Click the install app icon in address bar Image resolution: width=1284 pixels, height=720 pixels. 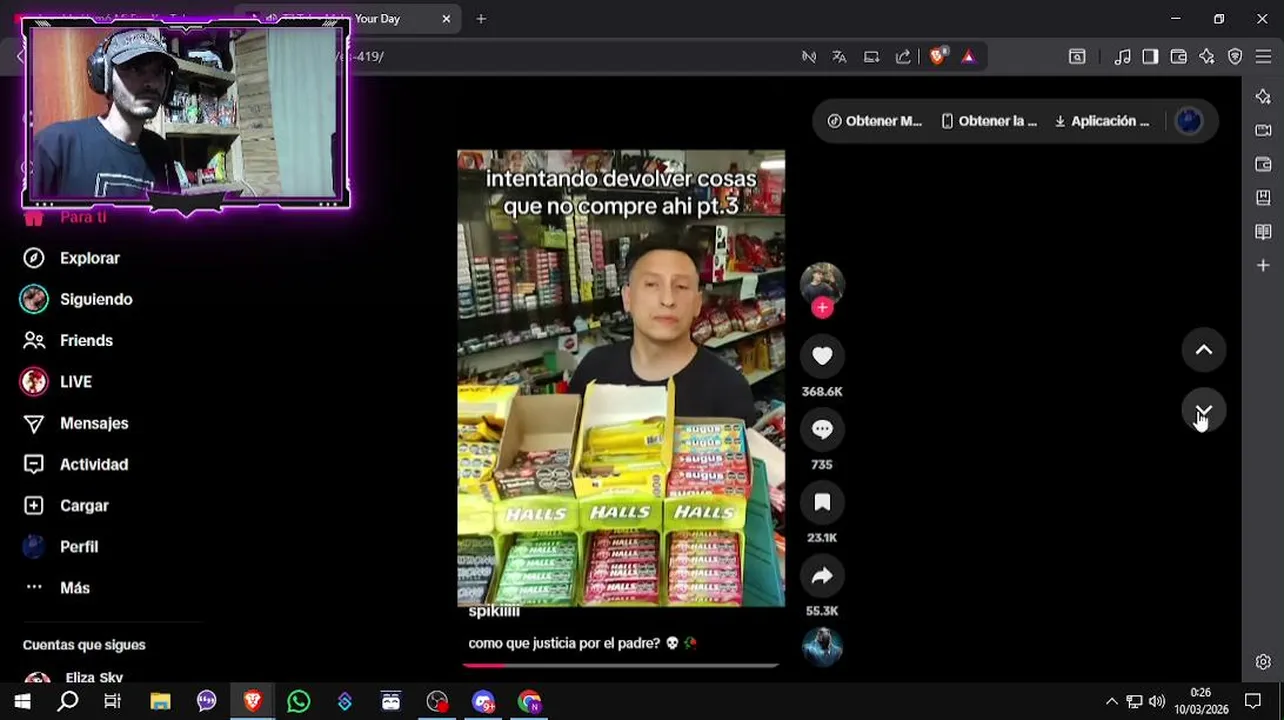[x=872, y=57]
